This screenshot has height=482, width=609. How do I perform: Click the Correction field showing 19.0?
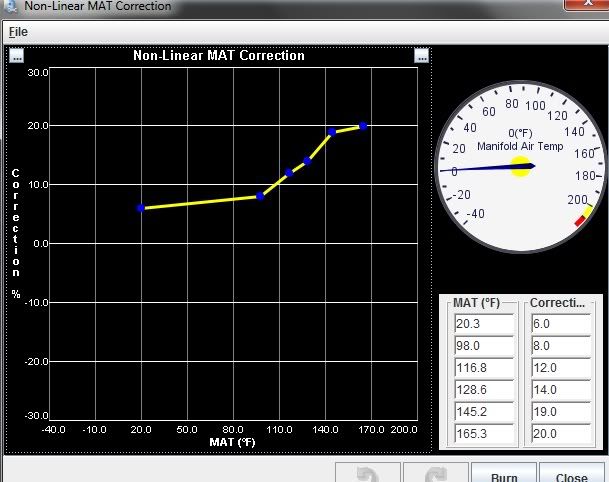point(560,412)
